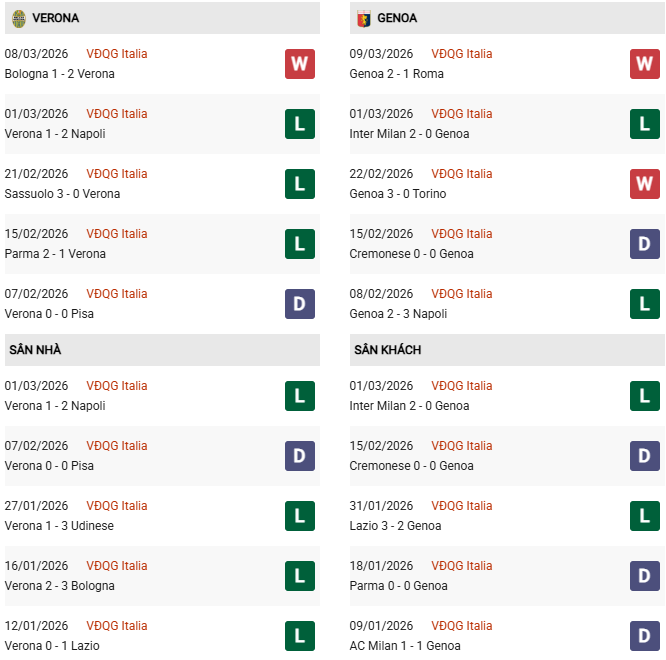Click the Verona 2-3 Bologna match row

(x=60, y=586)
